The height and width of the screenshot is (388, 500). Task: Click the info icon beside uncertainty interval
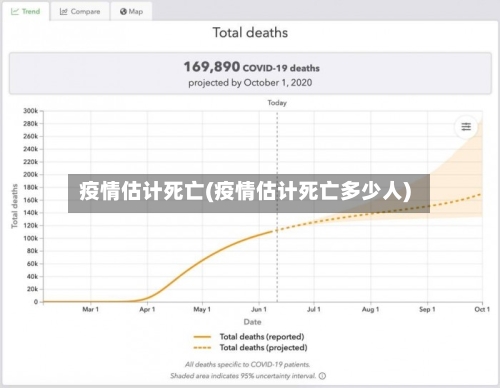click(322, 376)
